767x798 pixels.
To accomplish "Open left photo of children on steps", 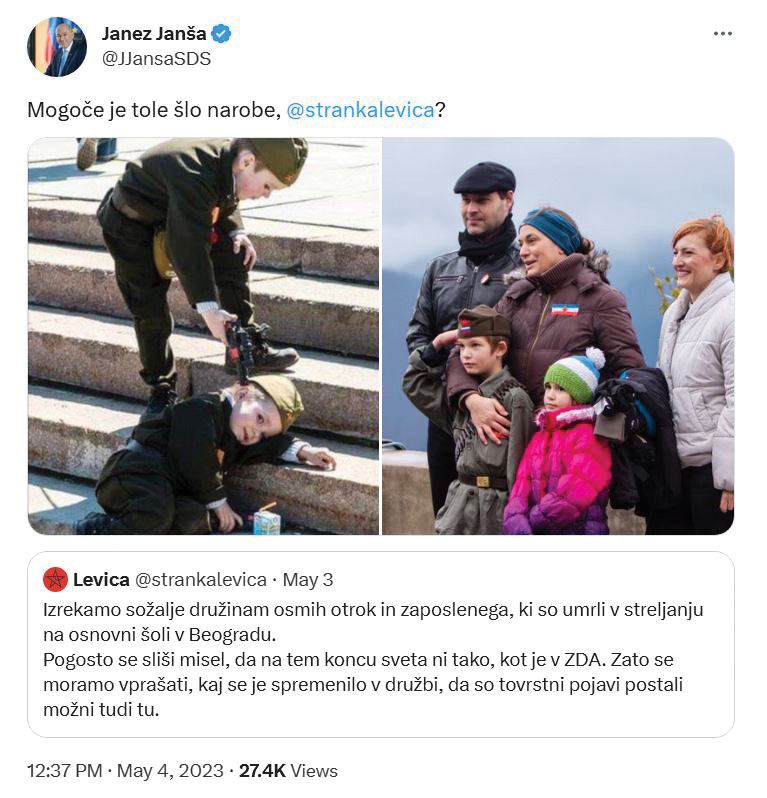I will (x=204, y=336).
